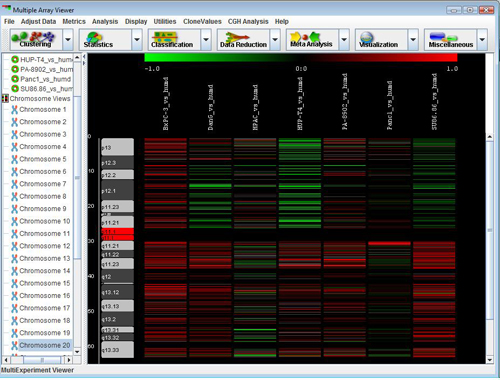Open the Data Reduction toolbar button
This screenshot has height=380, width=500.
tap(243, 40)
